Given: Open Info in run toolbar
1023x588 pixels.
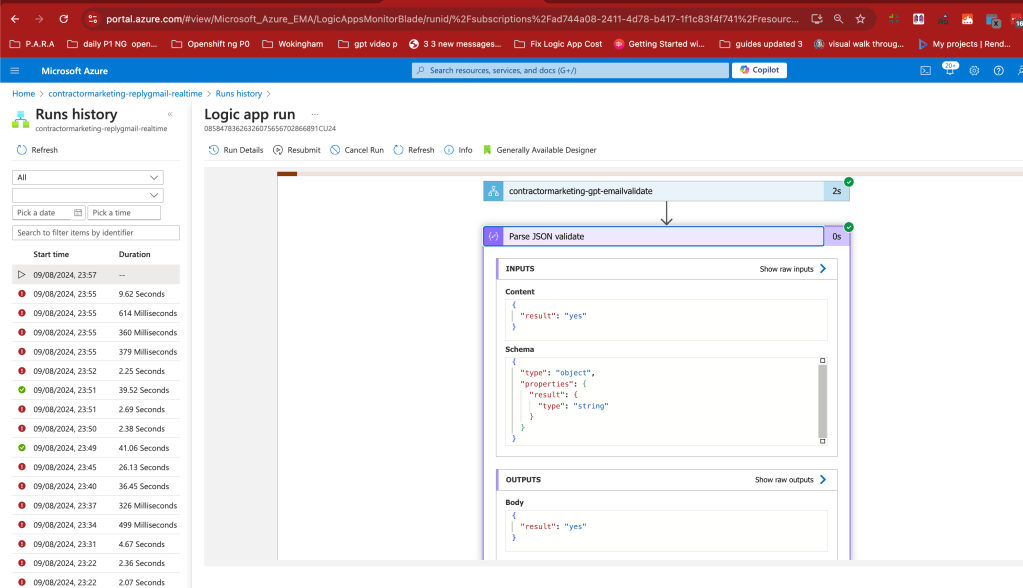Looking at the screenshot, I should point(458,150).
